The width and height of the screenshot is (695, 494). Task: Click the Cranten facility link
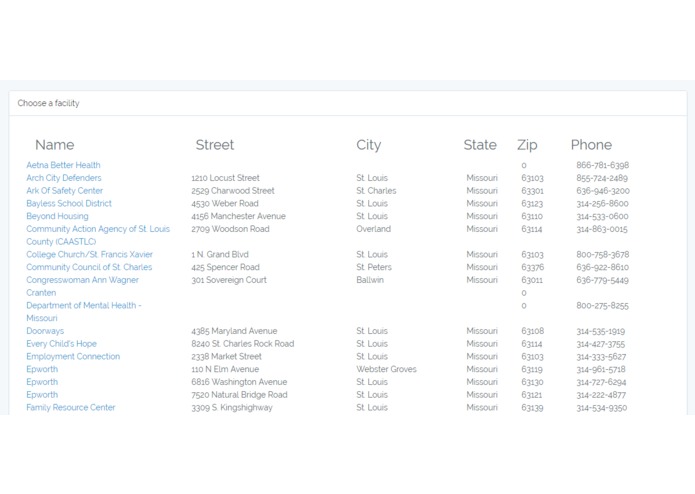41,293
